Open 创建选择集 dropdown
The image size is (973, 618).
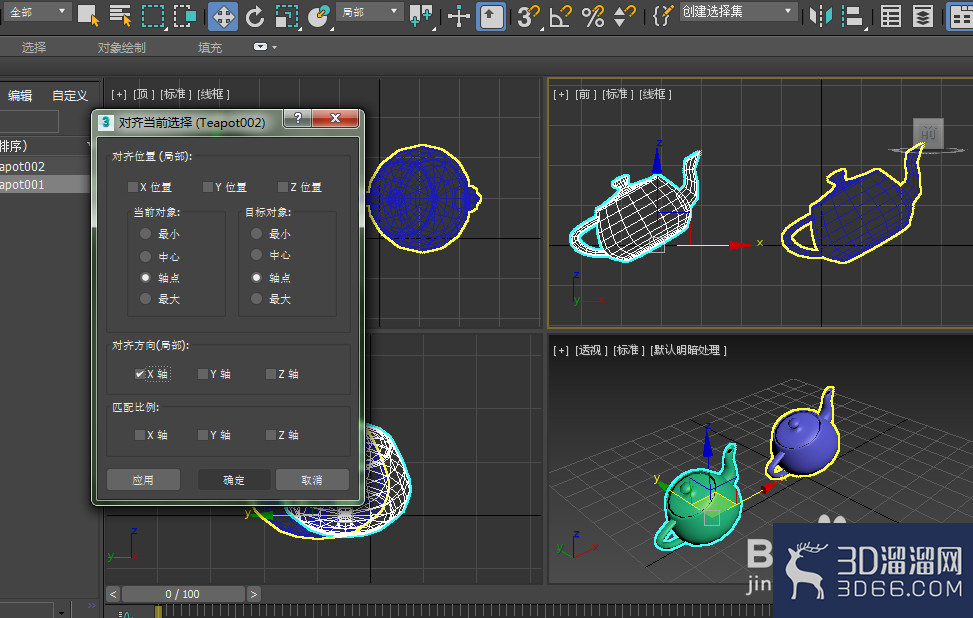point(738,12)
